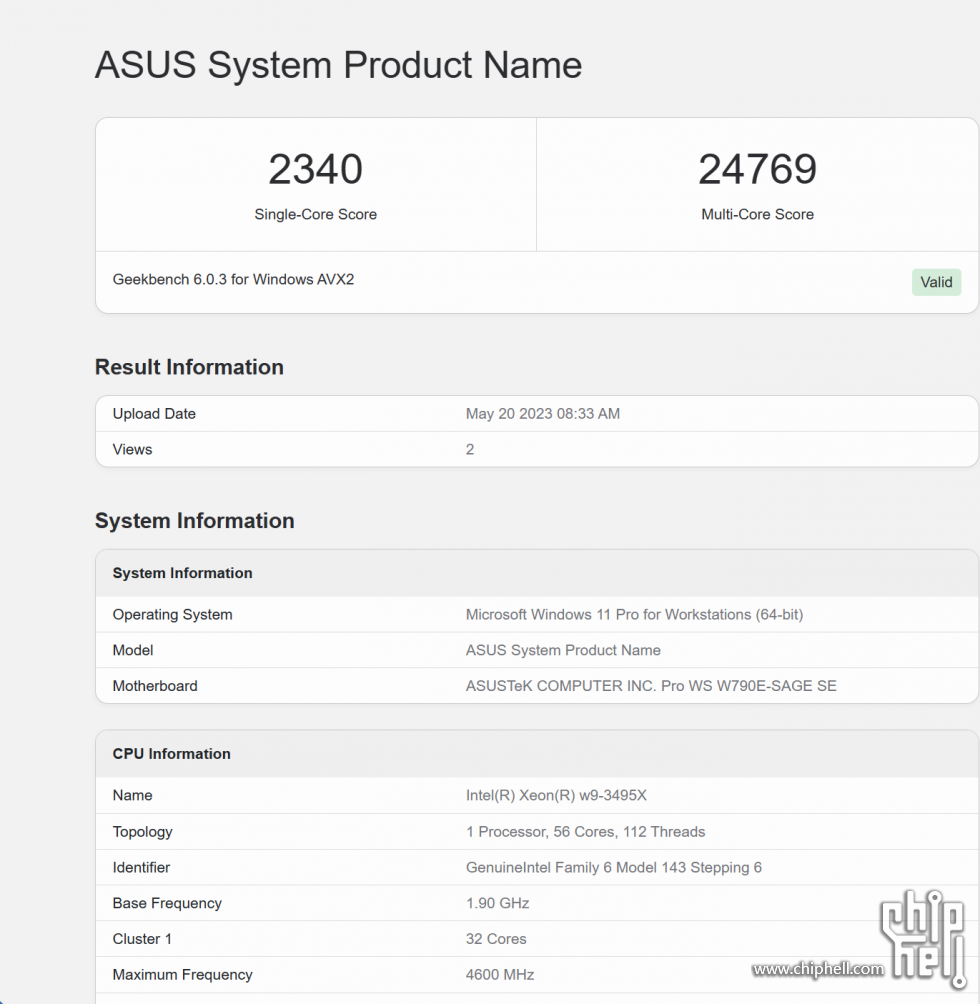Viewport: 980px width, 1004px height.
Task: Select the 4600 MHz maximum frequency value
Action: pos(500,975)
